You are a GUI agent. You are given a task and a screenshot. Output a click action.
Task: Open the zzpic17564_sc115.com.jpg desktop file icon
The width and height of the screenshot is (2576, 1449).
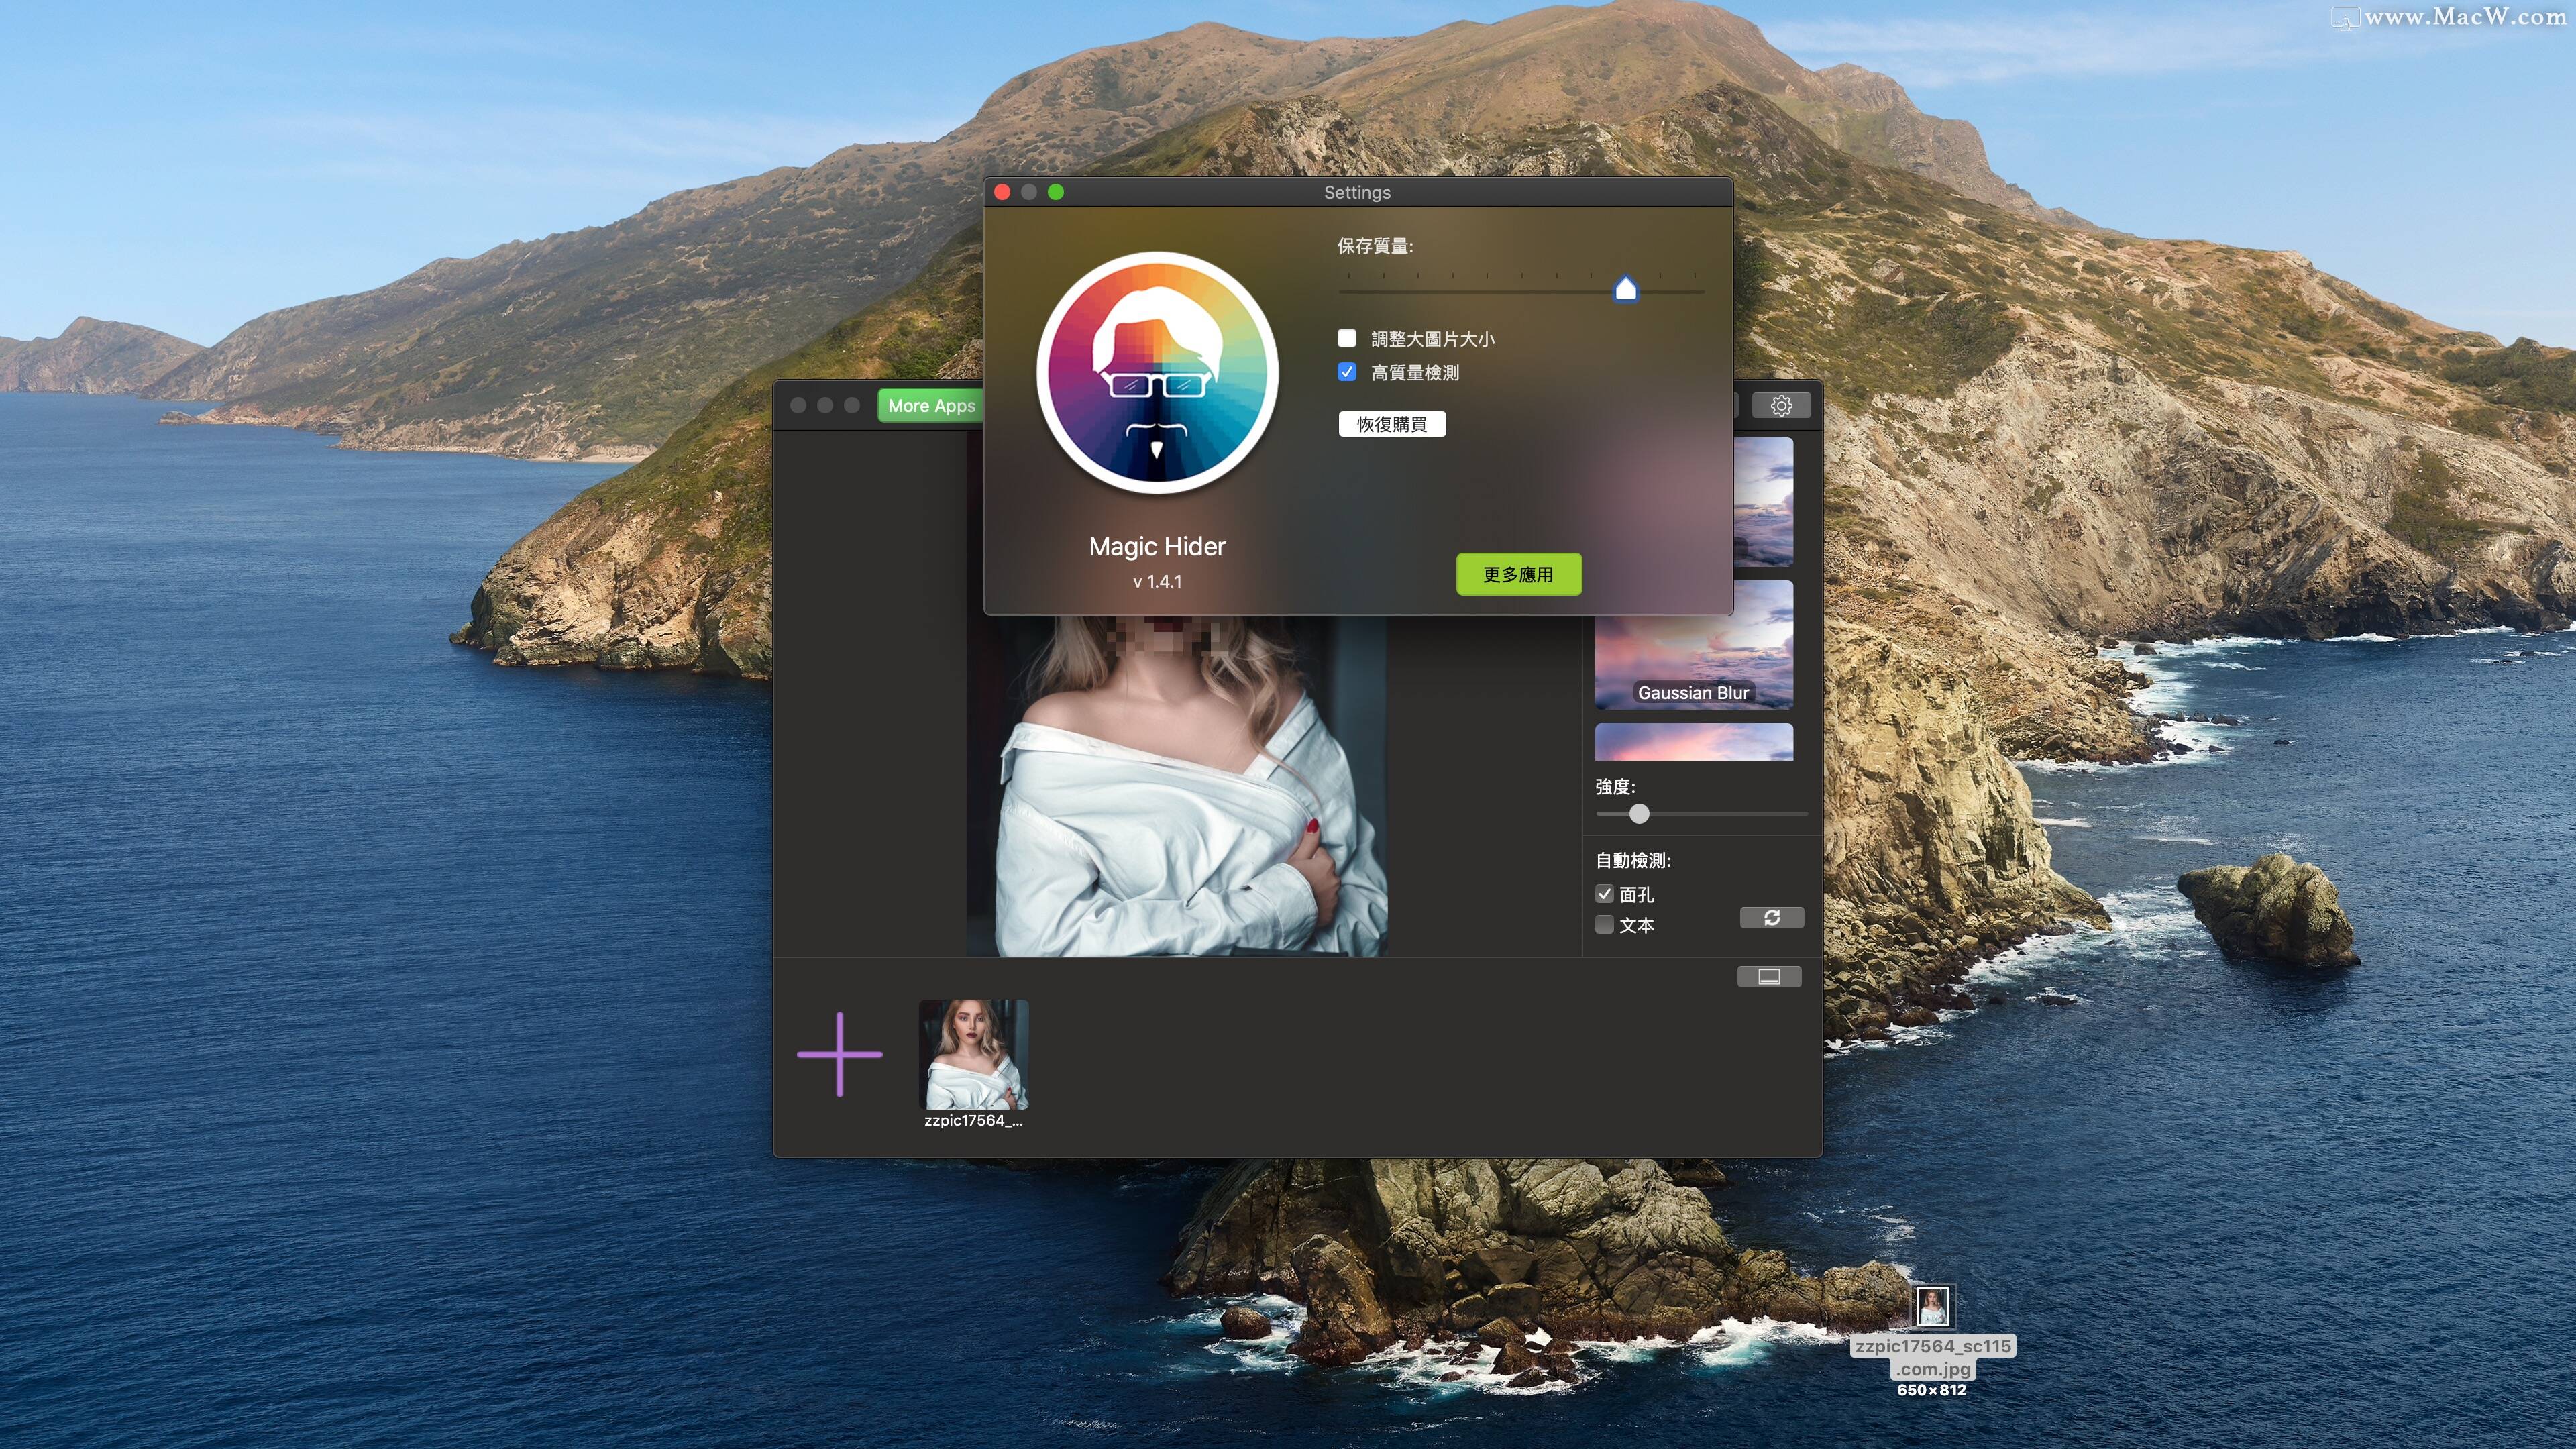[x=1932, y=1306]
